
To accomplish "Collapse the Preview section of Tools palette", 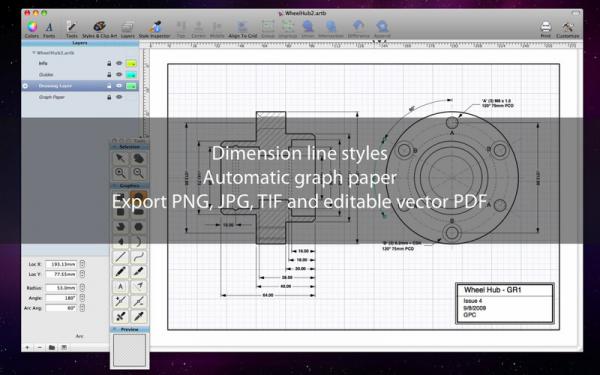I will tap(113, 329).
